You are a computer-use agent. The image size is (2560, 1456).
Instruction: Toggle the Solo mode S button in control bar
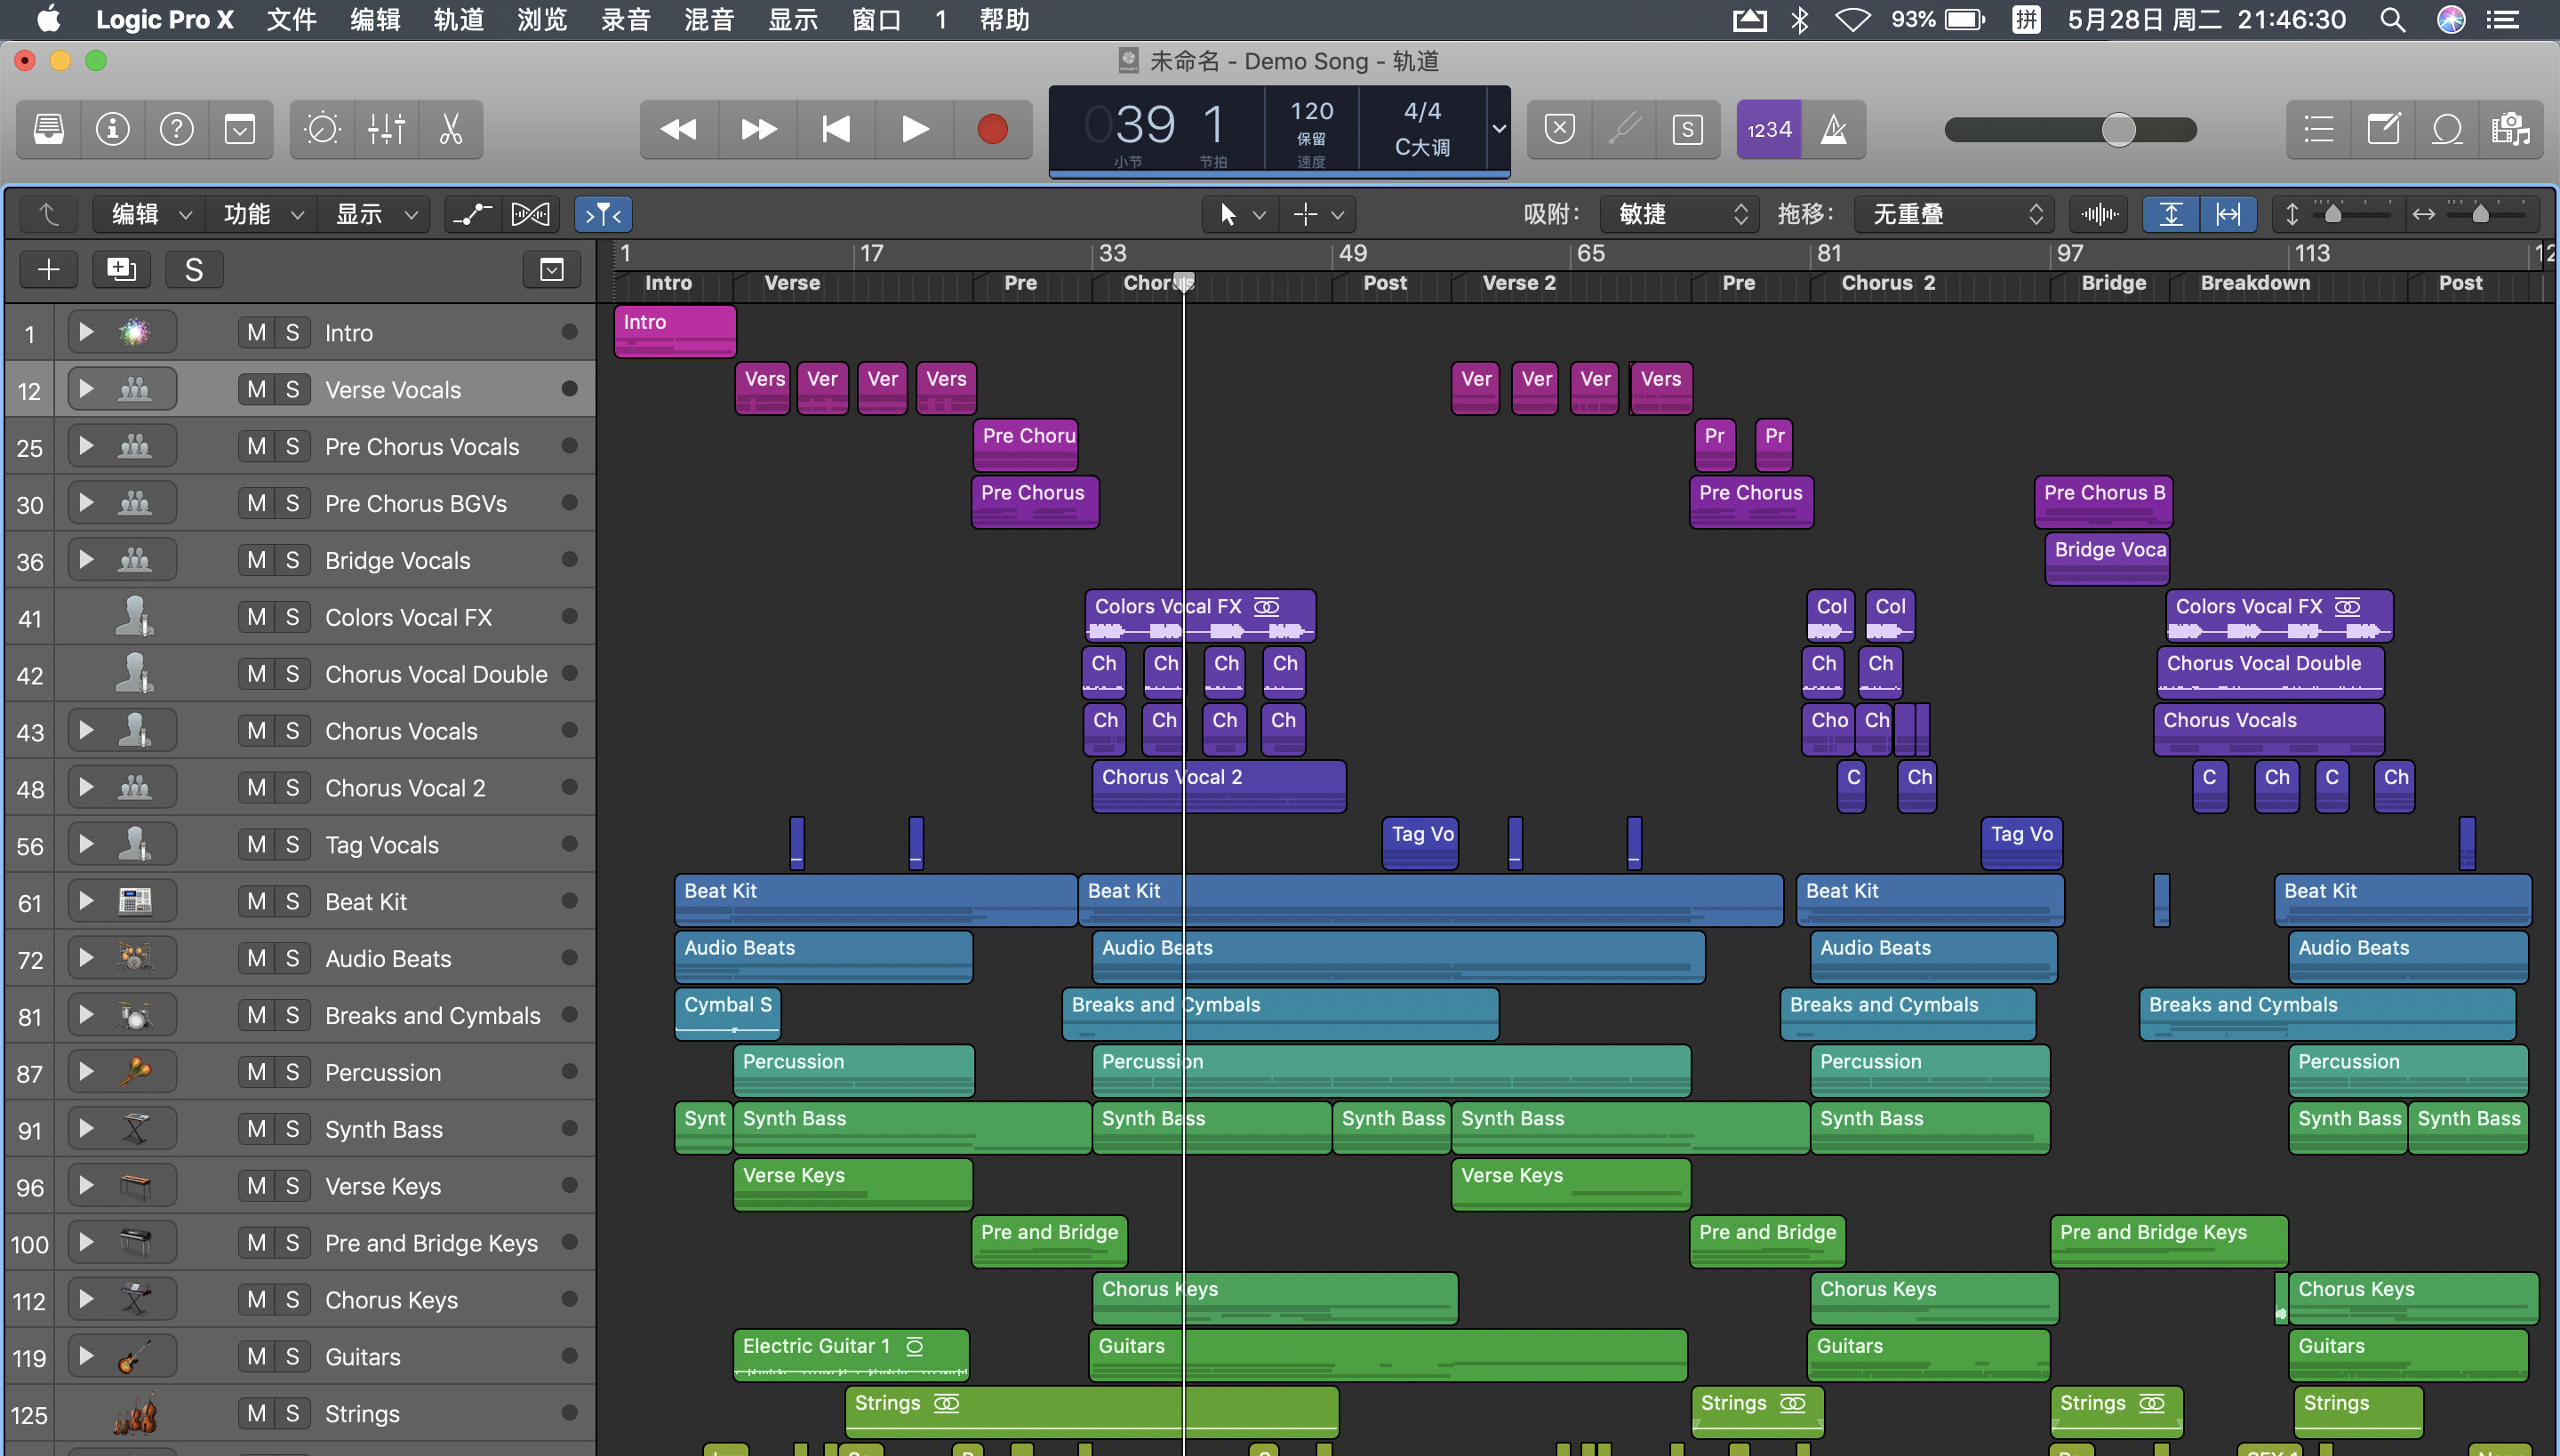(x=1688, y=129)
